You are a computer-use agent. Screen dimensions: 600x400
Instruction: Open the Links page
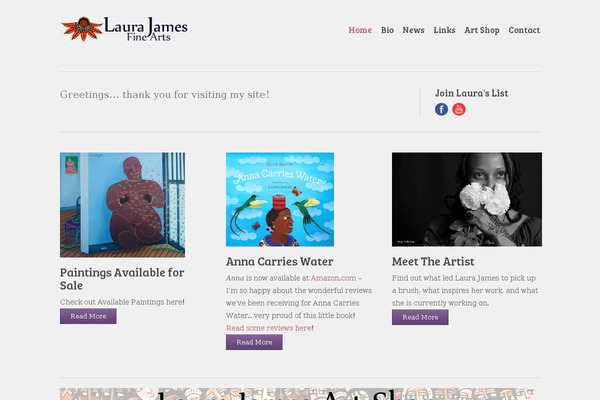444,30
